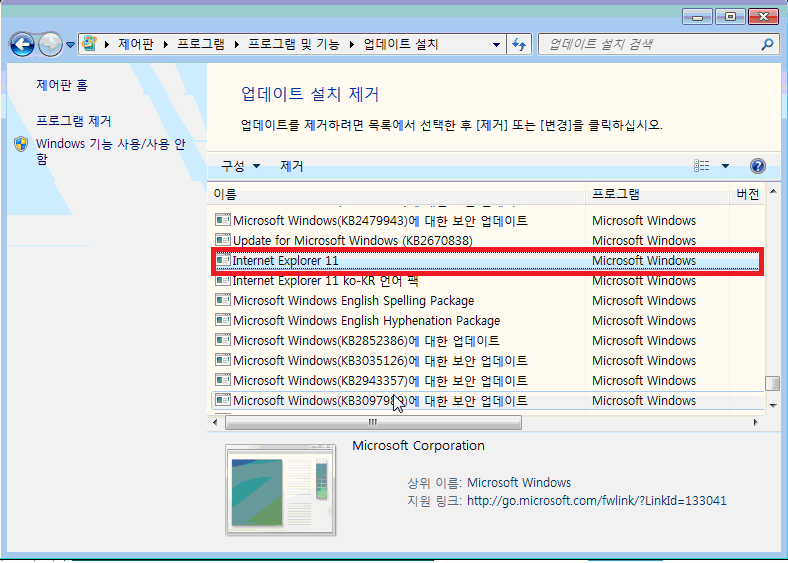Open 프로그램 제거 link
Screen dimensions: 788x563
[x=73, y=121]
